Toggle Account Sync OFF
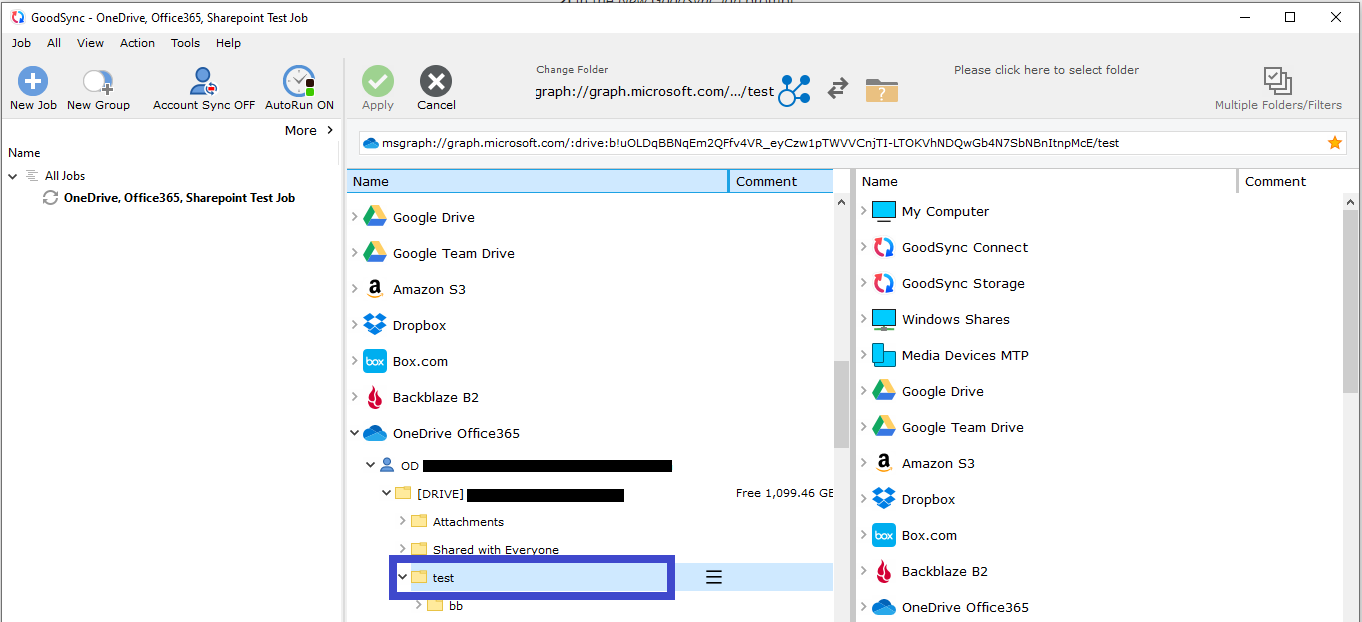The width and height of the screenshot is (1362, 622). (x=203, y=82)
